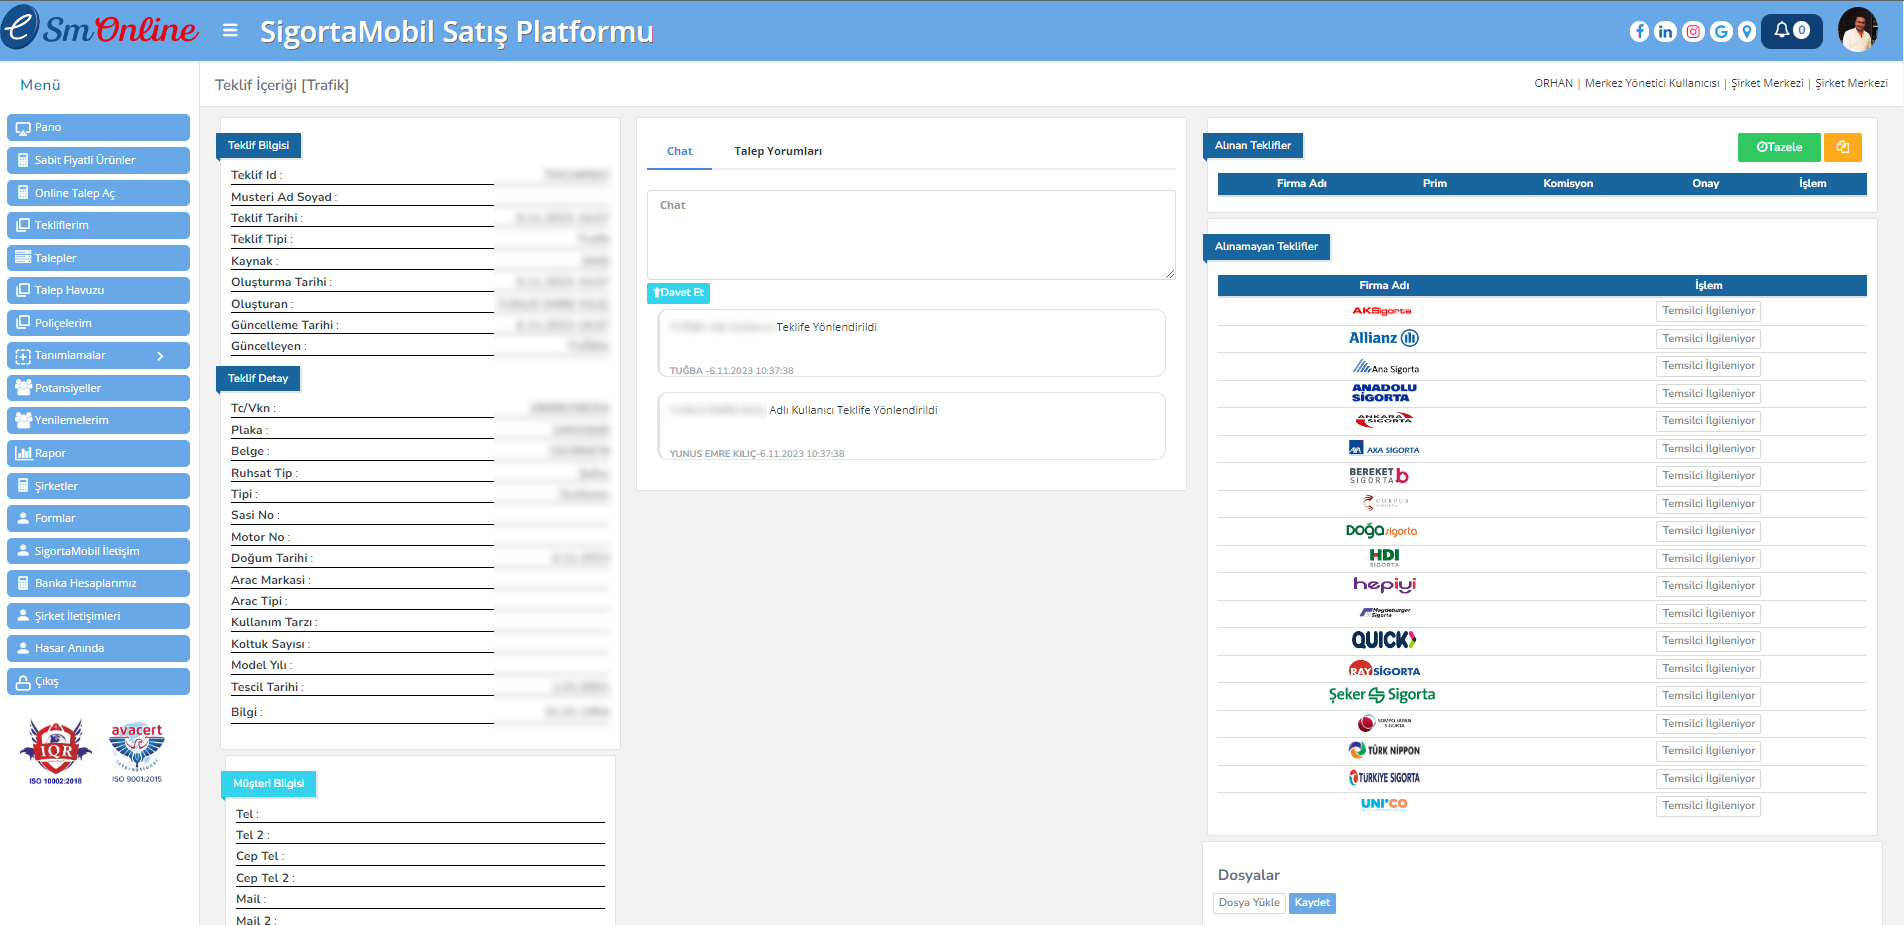Open SigortaMobil İletişim menu item
1904x925 pixels.
98,551
